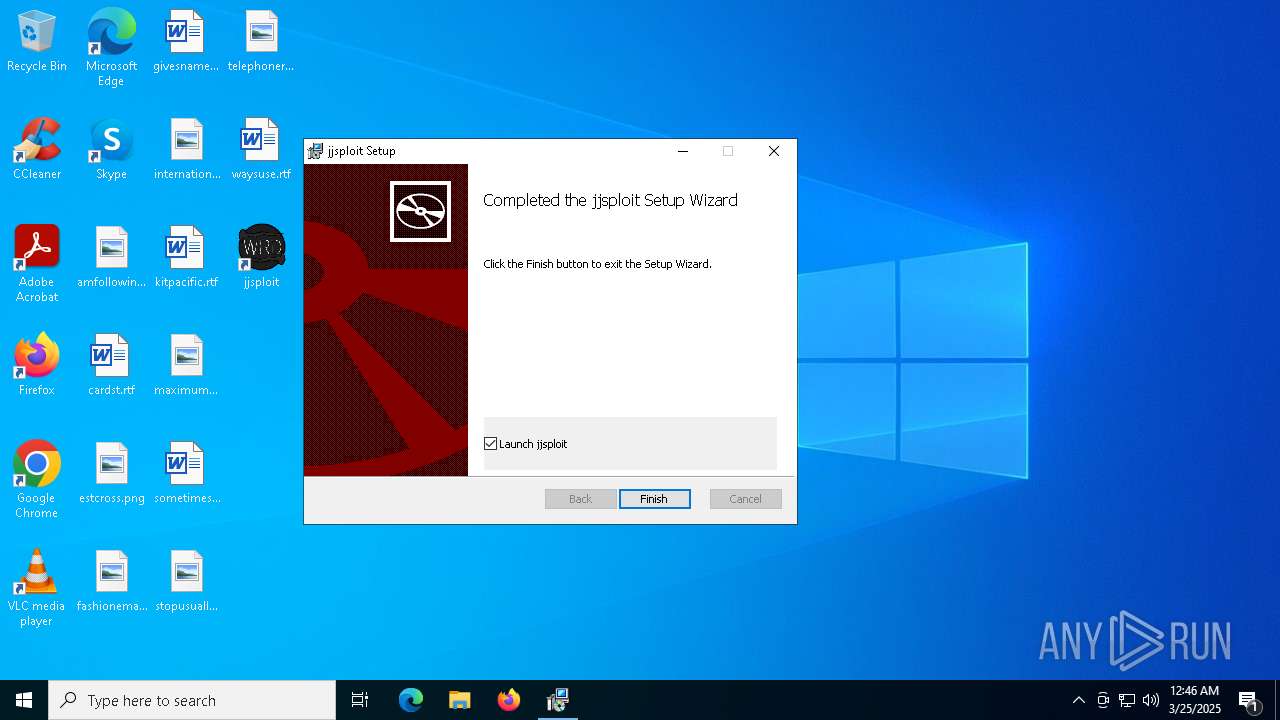
Task: Open the network icon in system tray
Action: pyautogui.click(x=1127, y=700)
